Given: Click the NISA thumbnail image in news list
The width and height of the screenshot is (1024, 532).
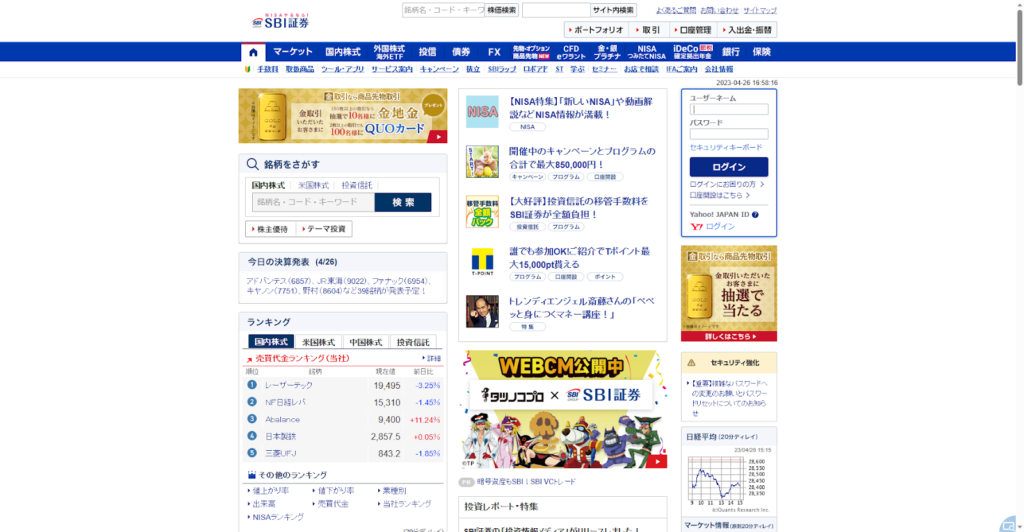Looking at the screenshot, I should click(x=482, y=112).
